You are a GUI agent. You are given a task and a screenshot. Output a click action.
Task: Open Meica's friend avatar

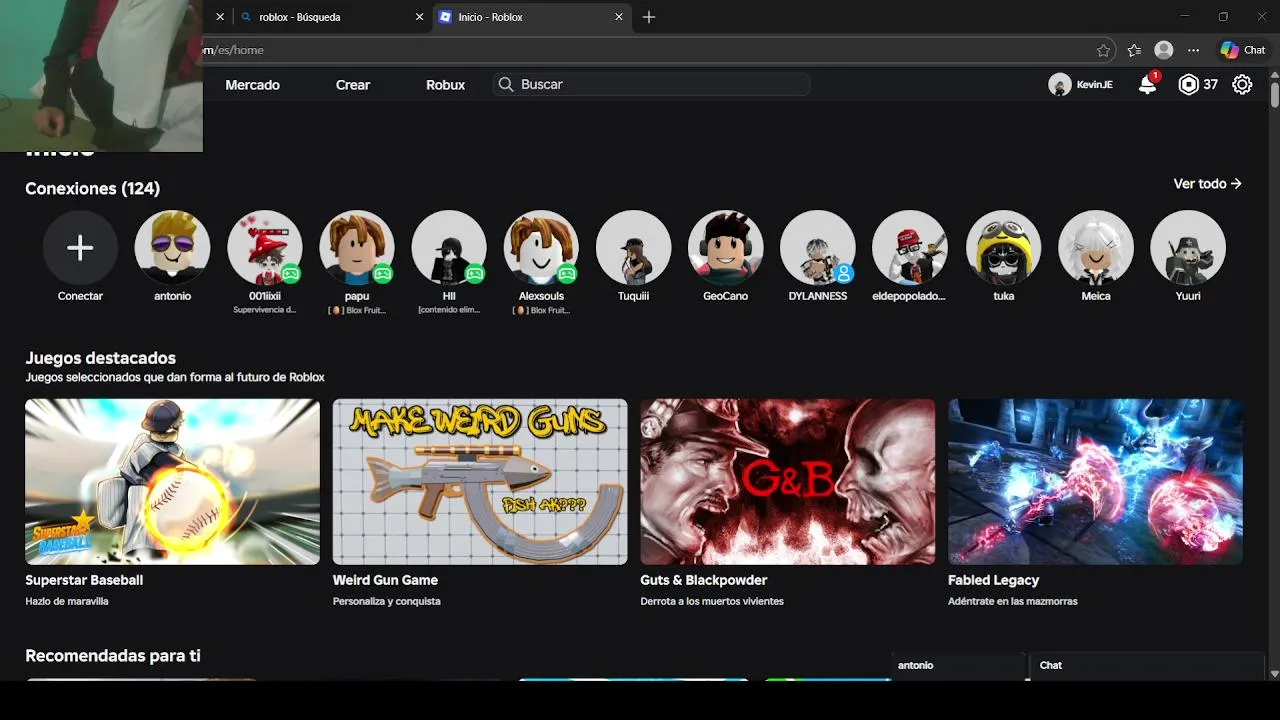coord(1096,248)
